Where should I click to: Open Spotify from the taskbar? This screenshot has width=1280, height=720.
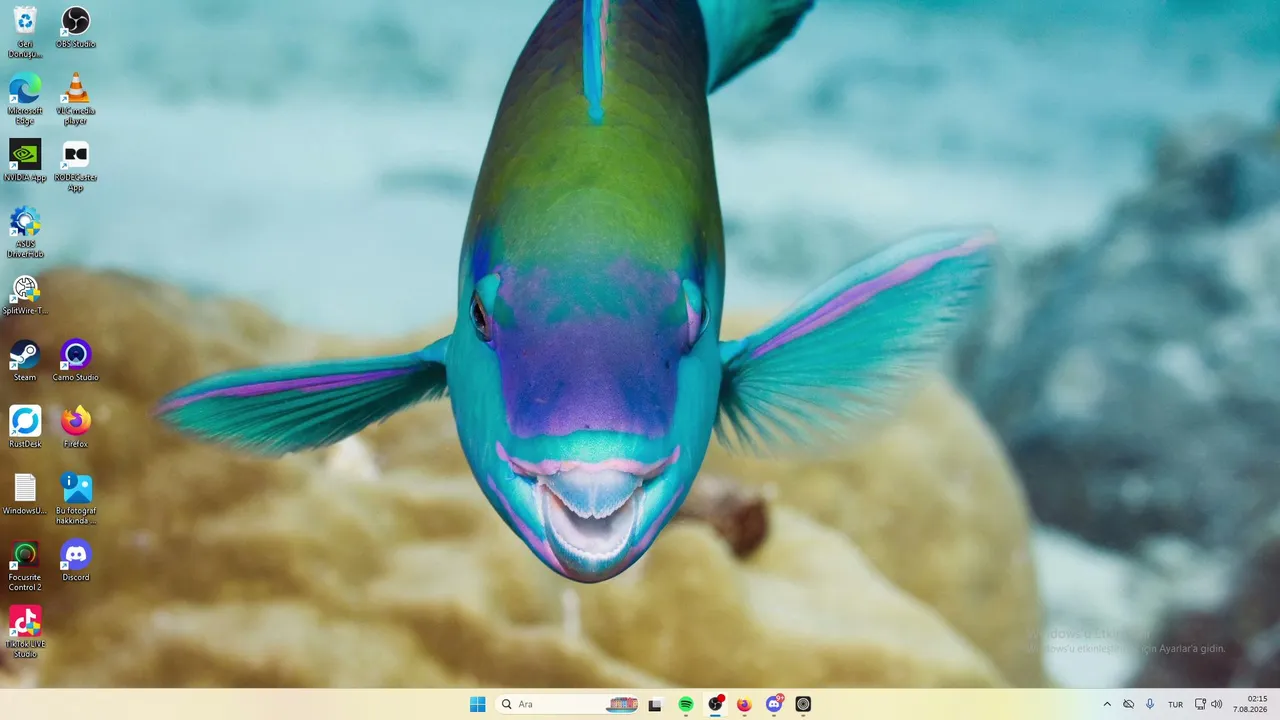point(686,704)
